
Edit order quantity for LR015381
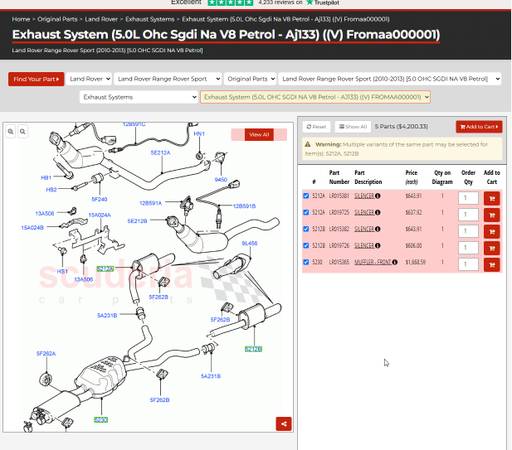[x=468, y=198]
